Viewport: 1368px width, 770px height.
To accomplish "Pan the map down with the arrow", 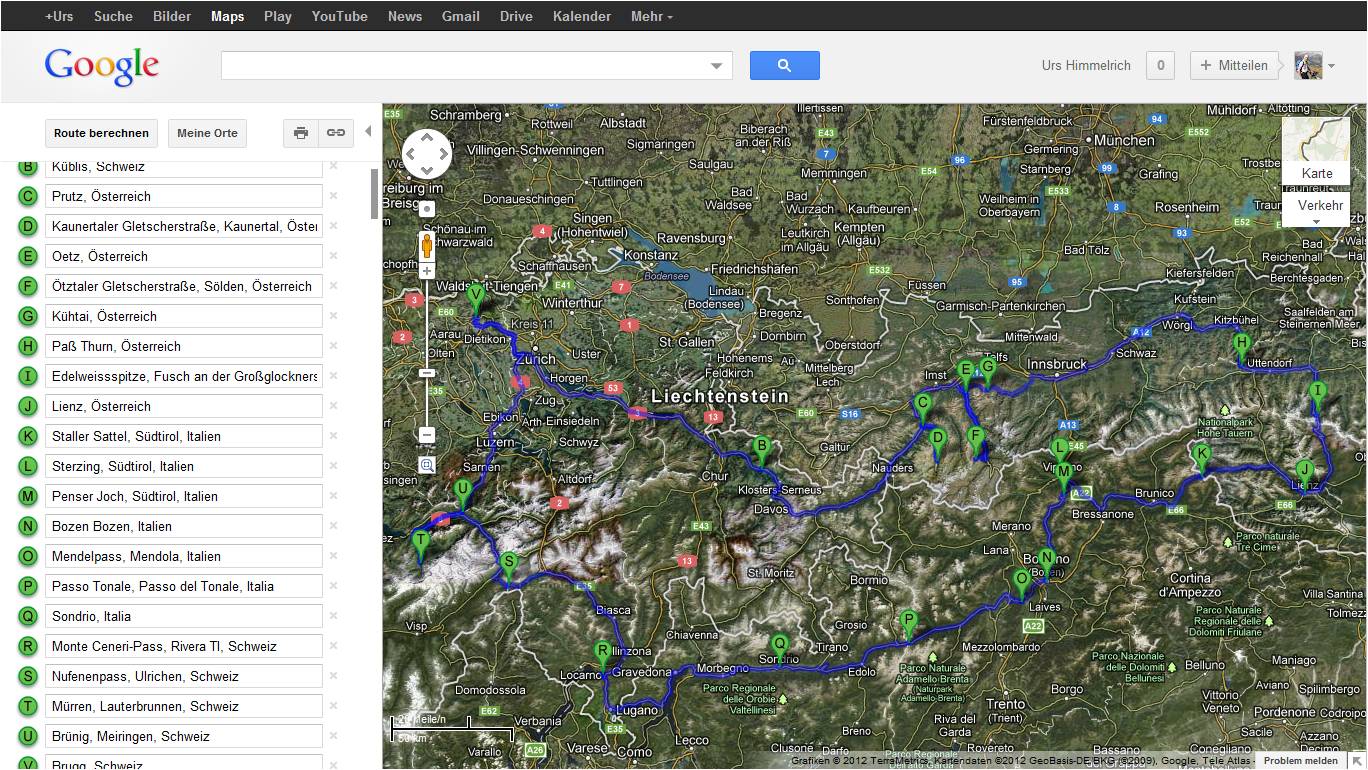I will (x=427, y=171).
